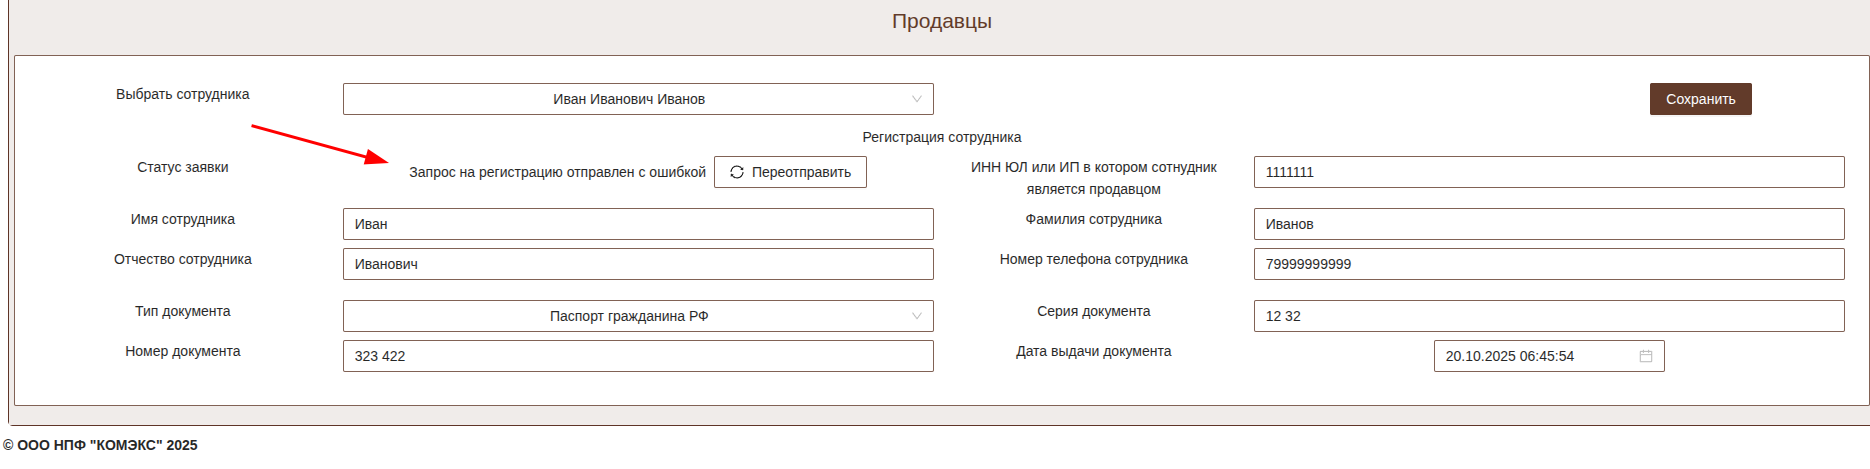The height and width of the screenshot is (469, 1870).
Task: Select the Фамилия сотрудника field with Иванов
Action: pyautogui.click(x=1548, y=224)
